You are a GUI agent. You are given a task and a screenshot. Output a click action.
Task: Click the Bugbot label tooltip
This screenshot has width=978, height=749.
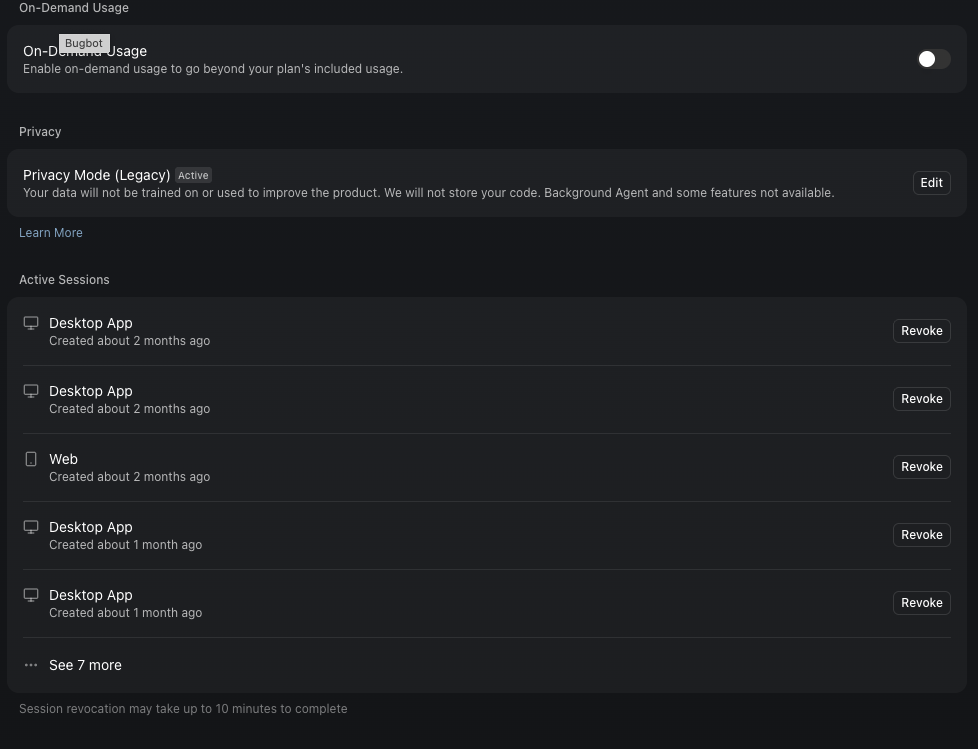pos(83,43)
